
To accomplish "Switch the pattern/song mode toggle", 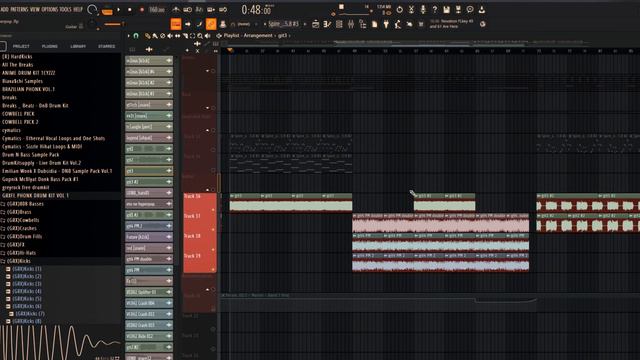I will tap(107, 11).
